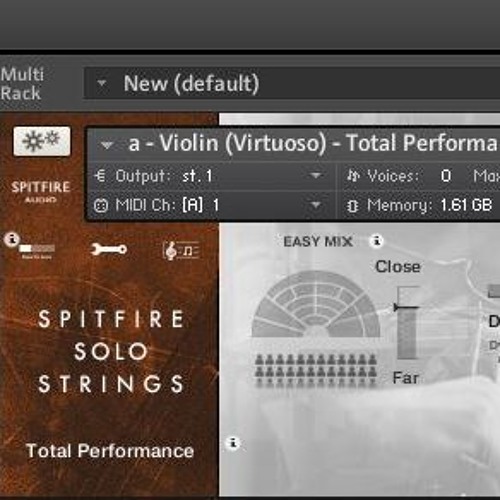The image size is (500, 500).
Task: Click the Memory value 1.61 GB
Action: click(x=466, y=205)
